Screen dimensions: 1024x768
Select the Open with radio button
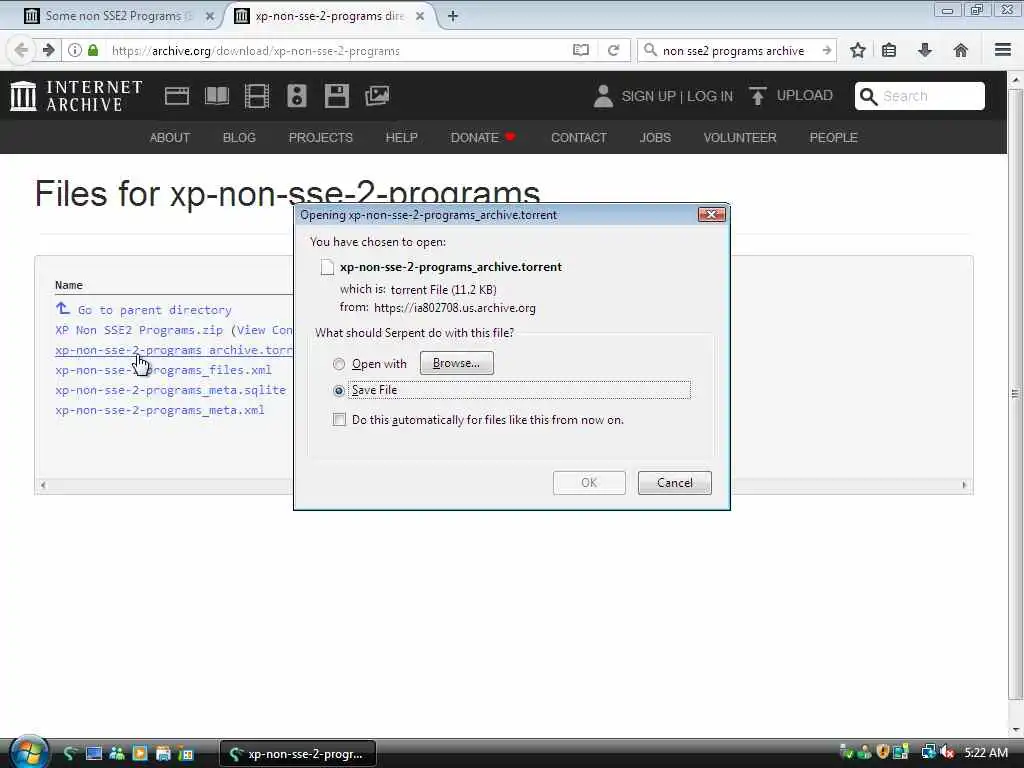point(338,364)
